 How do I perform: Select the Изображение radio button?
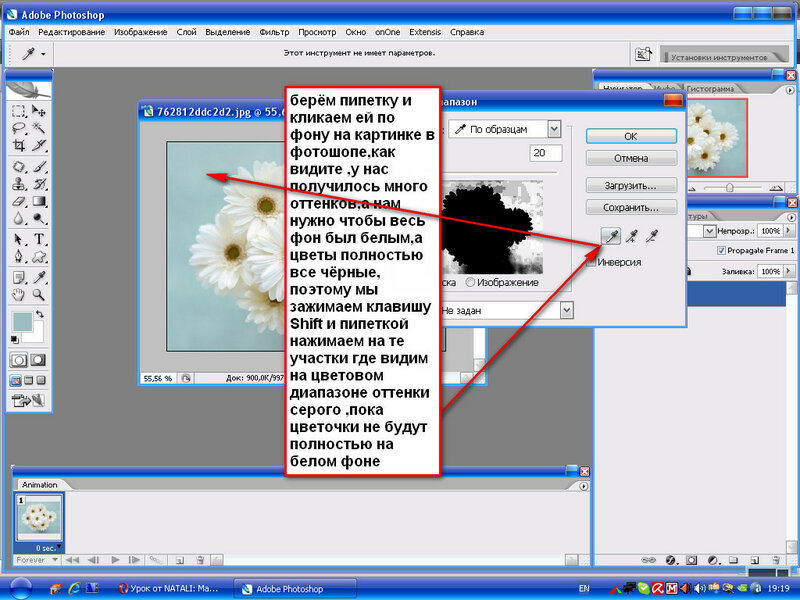(470, 282)
